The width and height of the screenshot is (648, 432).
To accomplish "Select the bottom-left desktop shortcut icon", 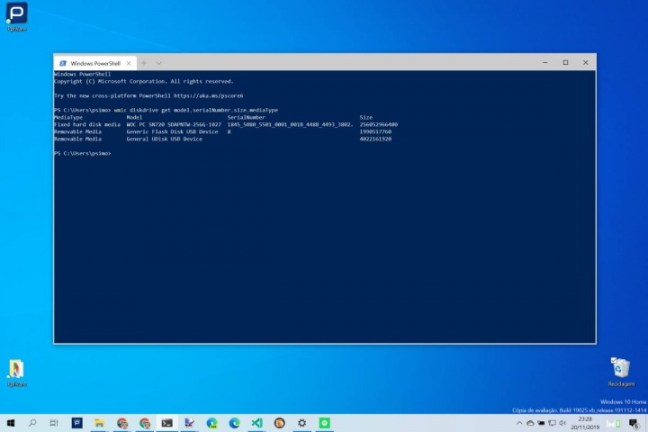I will (x=16, y=371).
